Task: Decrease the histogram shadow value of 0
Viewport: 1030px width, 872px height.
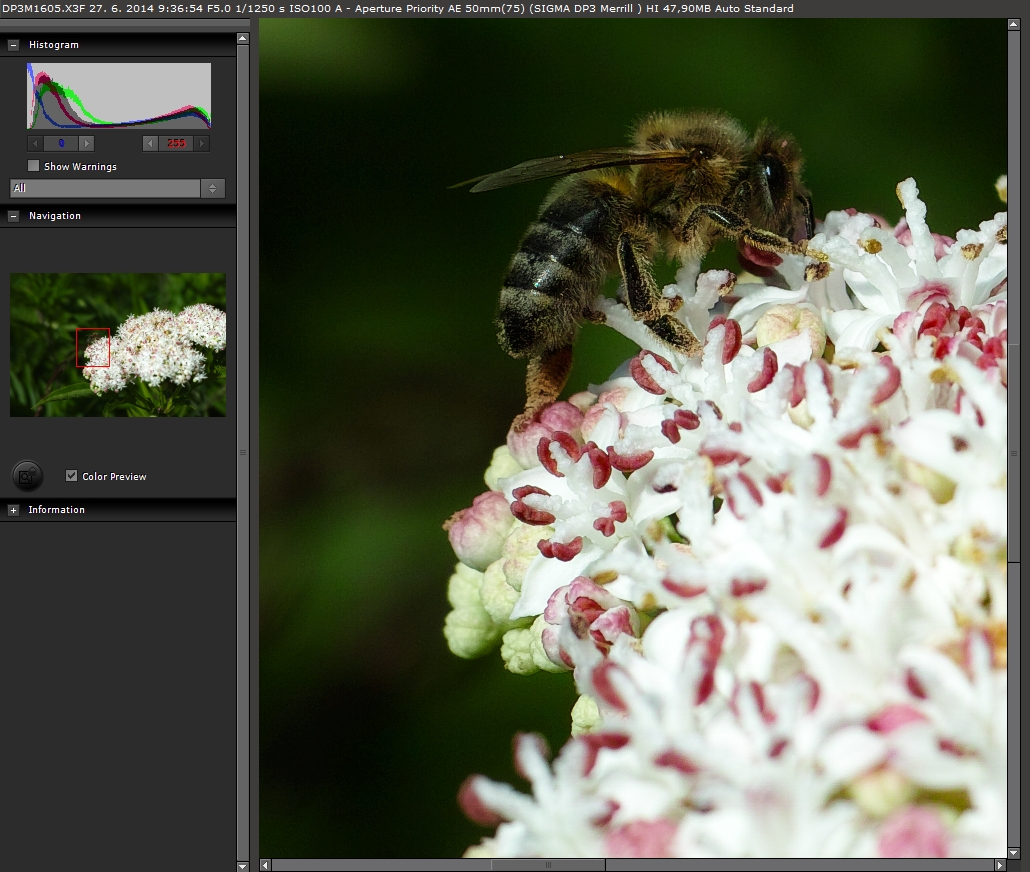Action: pyautogui.click(x=35, y=143)
